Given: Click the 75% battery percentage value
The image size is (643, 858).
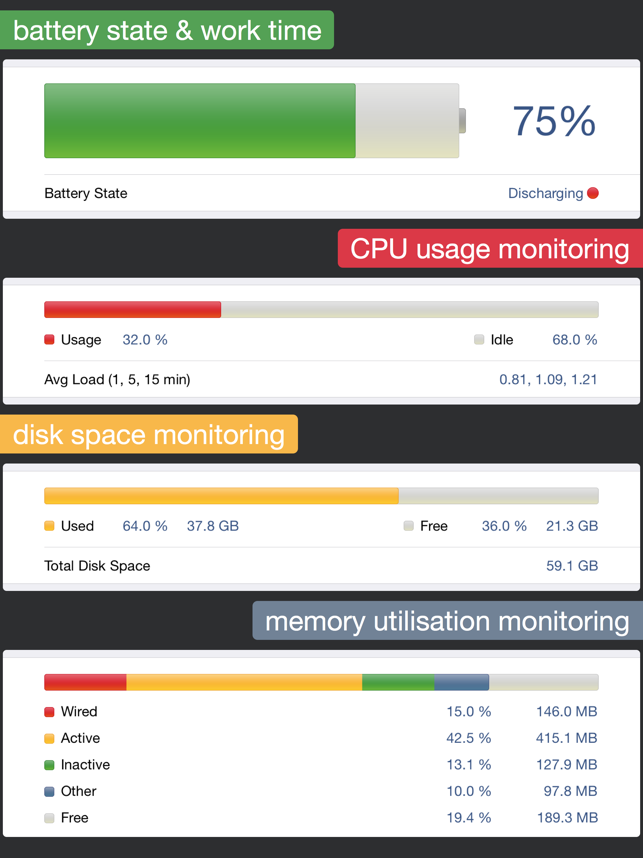Looking at the screenshot, I should [554, 120].
